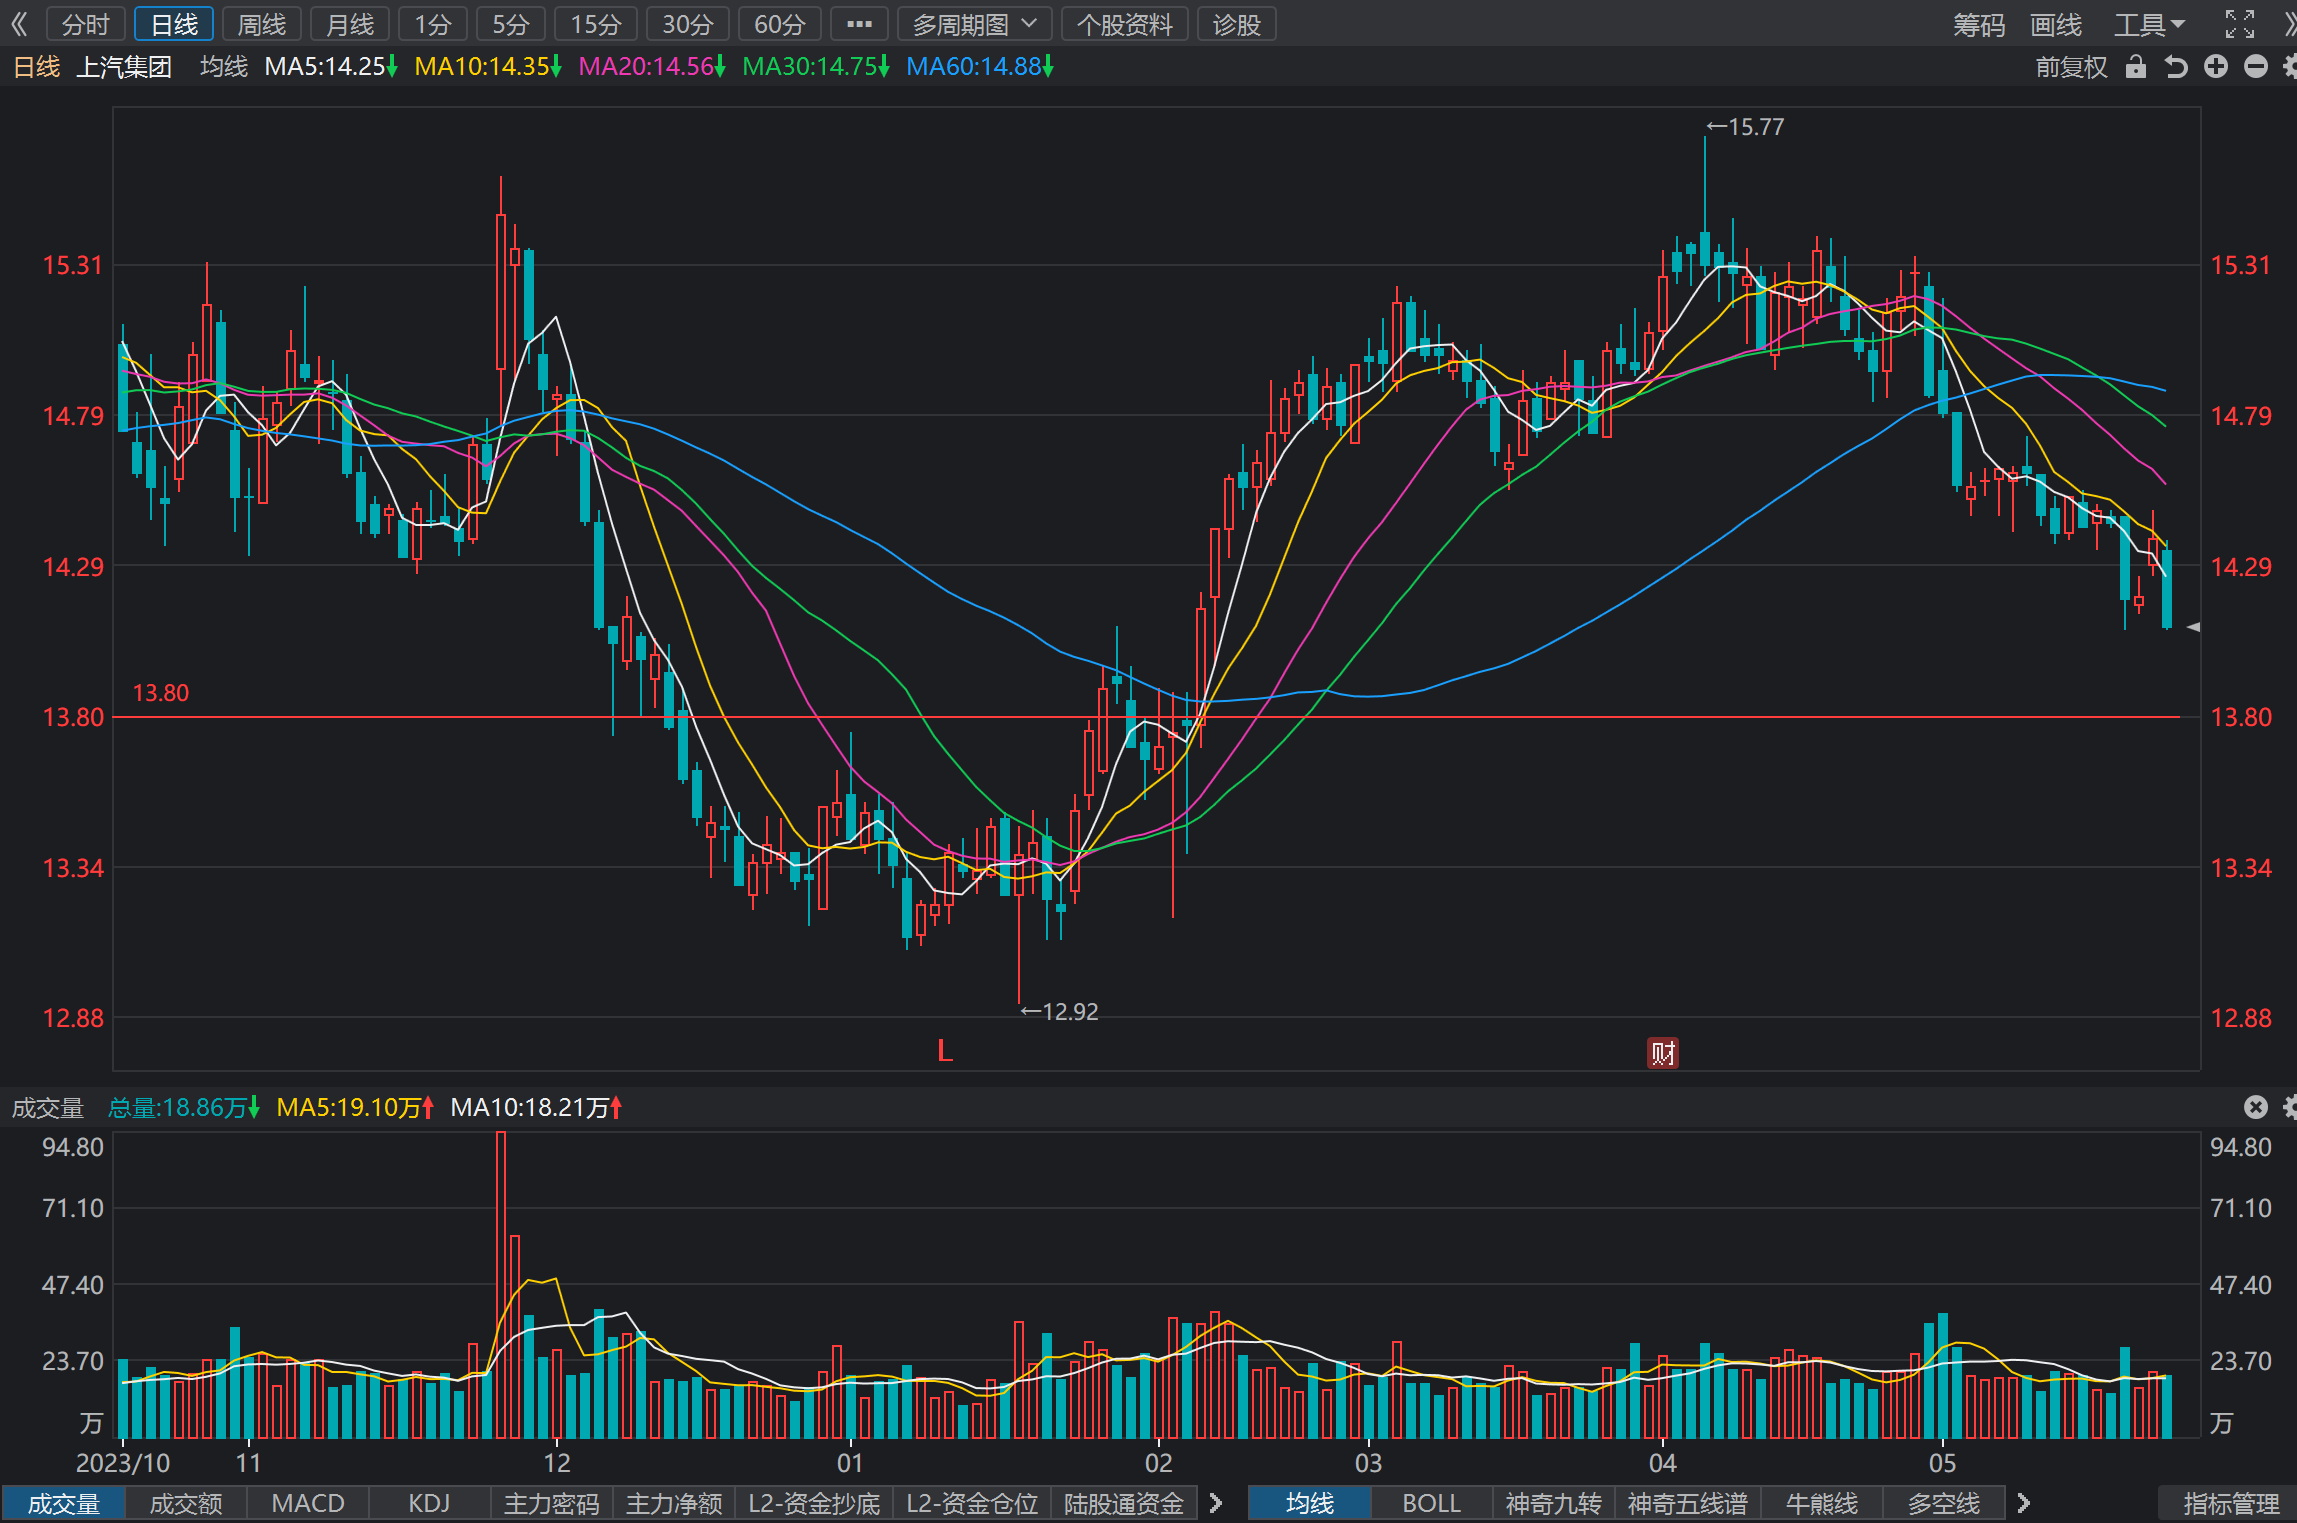2297x1523 pixels.
Task: Click the volume MA5:19.10万 label
Action: 356,1108
